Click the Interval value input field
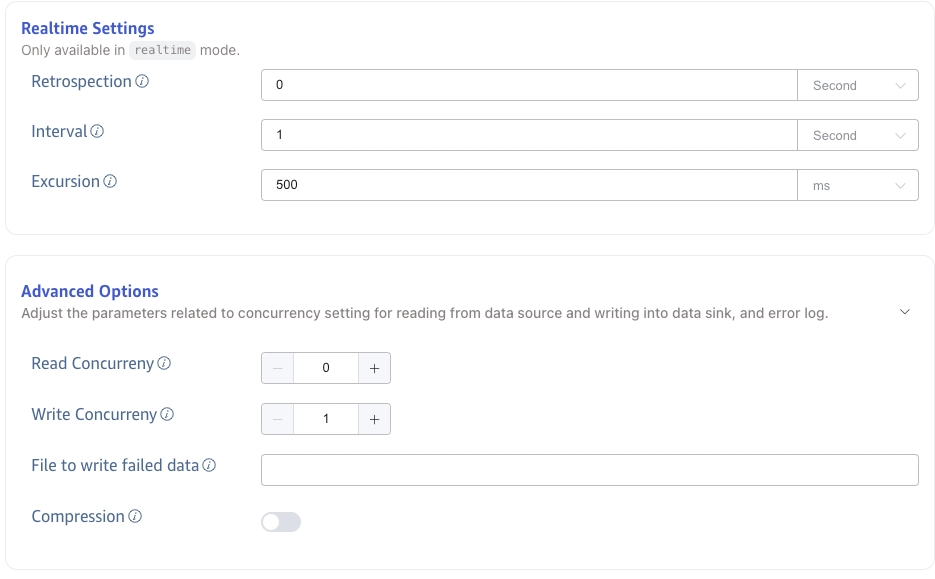 click(528, 135)
